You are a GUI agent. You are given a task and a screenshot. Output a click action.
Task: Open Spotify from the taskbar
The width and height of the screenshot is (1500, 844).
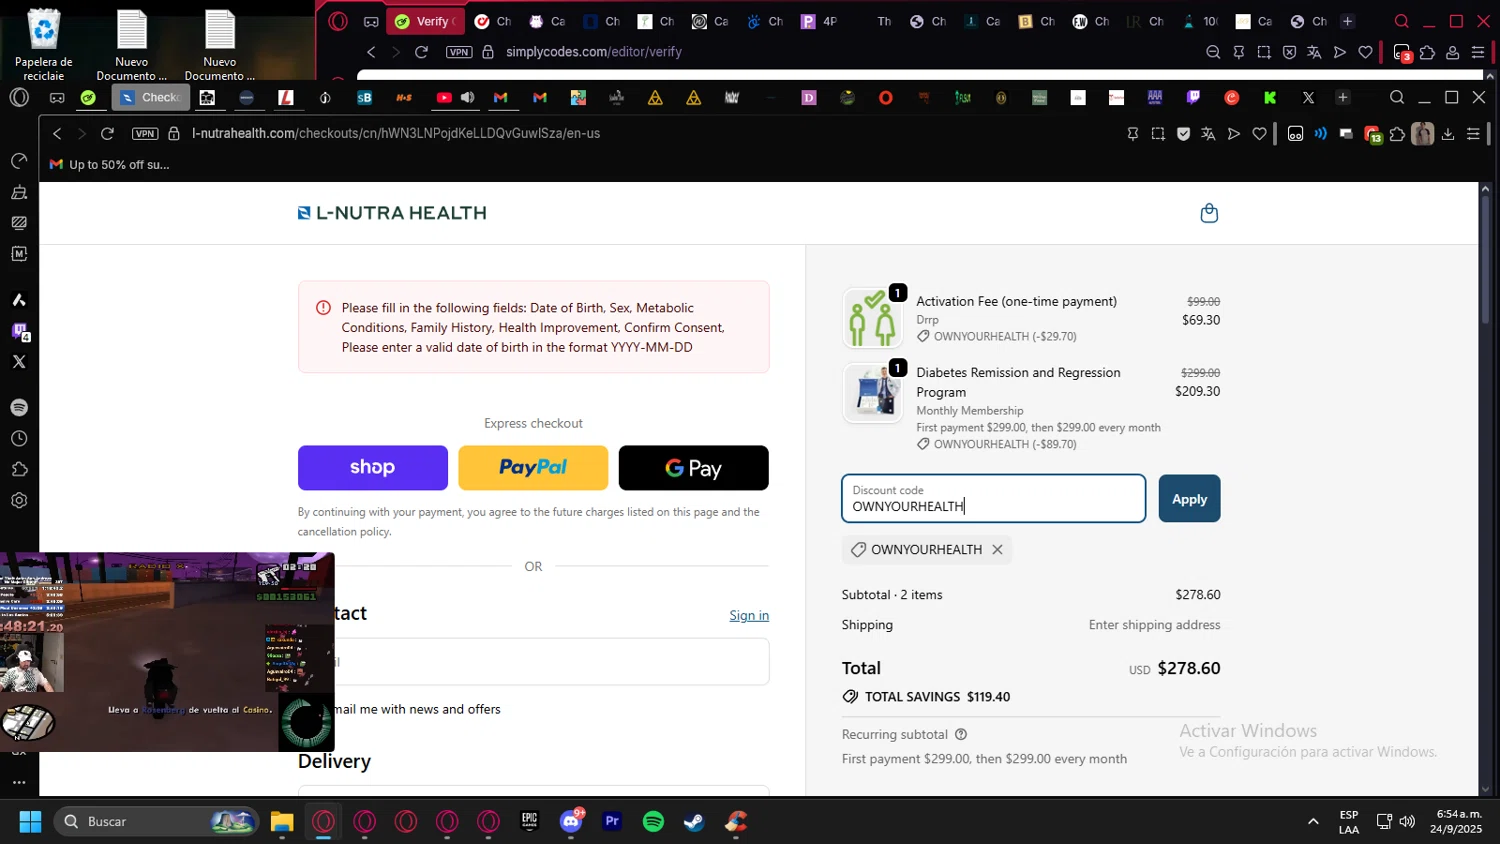[x=653, y=822]
